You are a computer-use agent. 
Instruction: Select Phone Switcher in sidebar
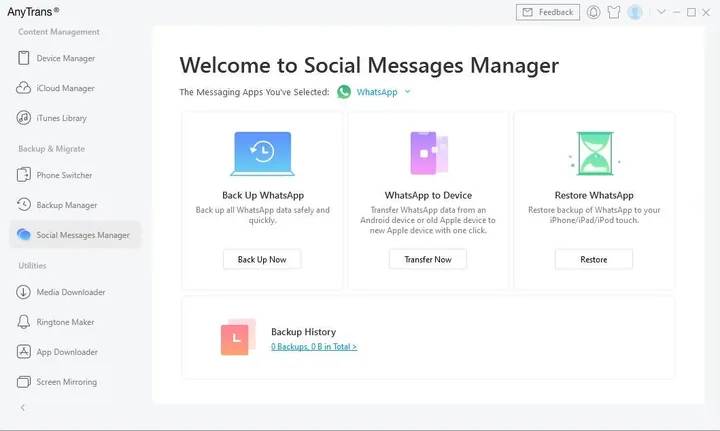pos(64,175)
